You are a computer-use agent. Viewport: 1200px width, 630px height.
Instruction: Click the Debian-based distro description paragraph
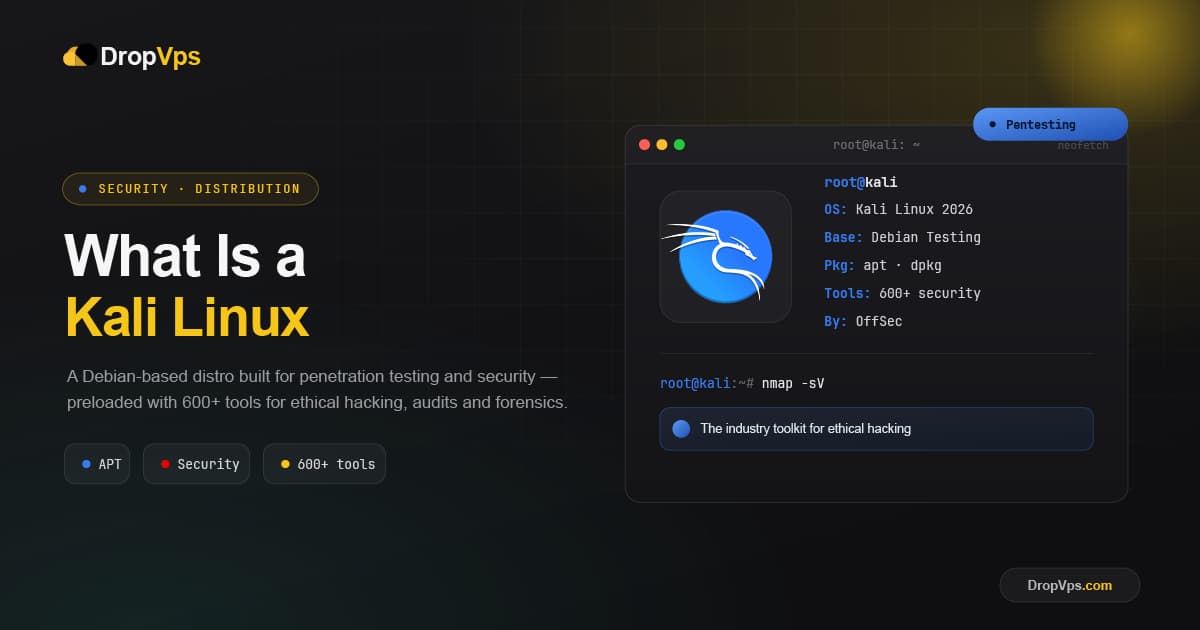pos(317,390)
